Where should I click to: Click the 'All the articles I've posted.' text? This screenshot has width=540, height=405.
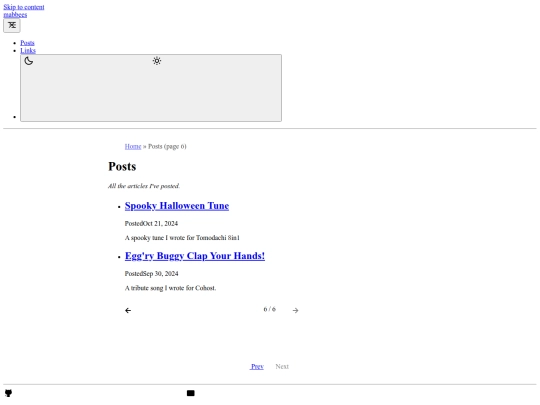pos(144,186)
